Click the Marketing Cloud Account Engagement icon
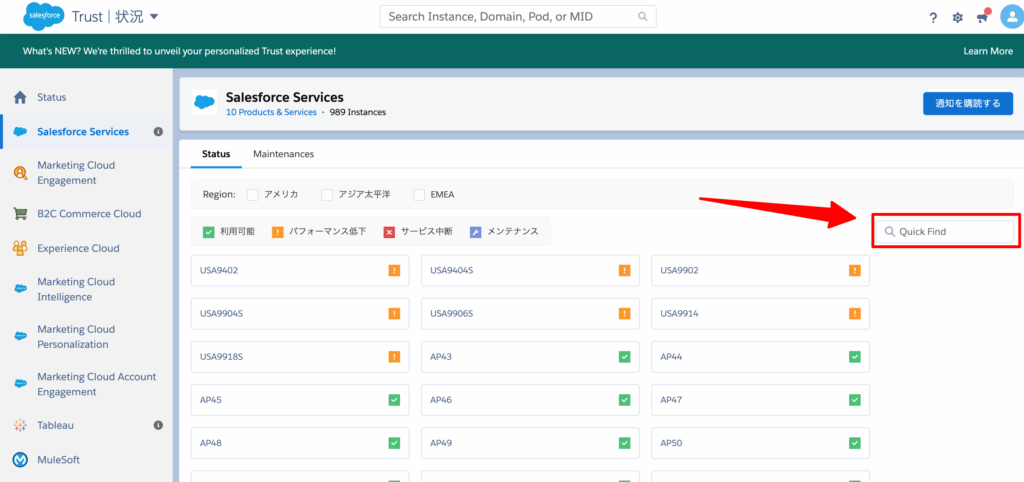The height and width of the screenshot is (482, 1024). pyautogui.click(x=20, y=384)
